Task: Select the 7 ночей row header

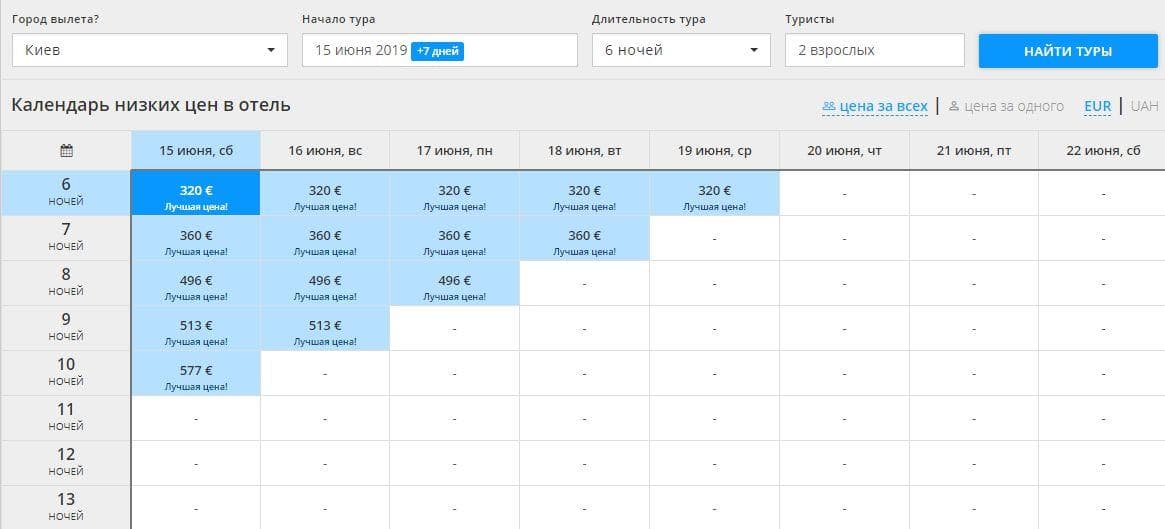Action: (66, 237)
